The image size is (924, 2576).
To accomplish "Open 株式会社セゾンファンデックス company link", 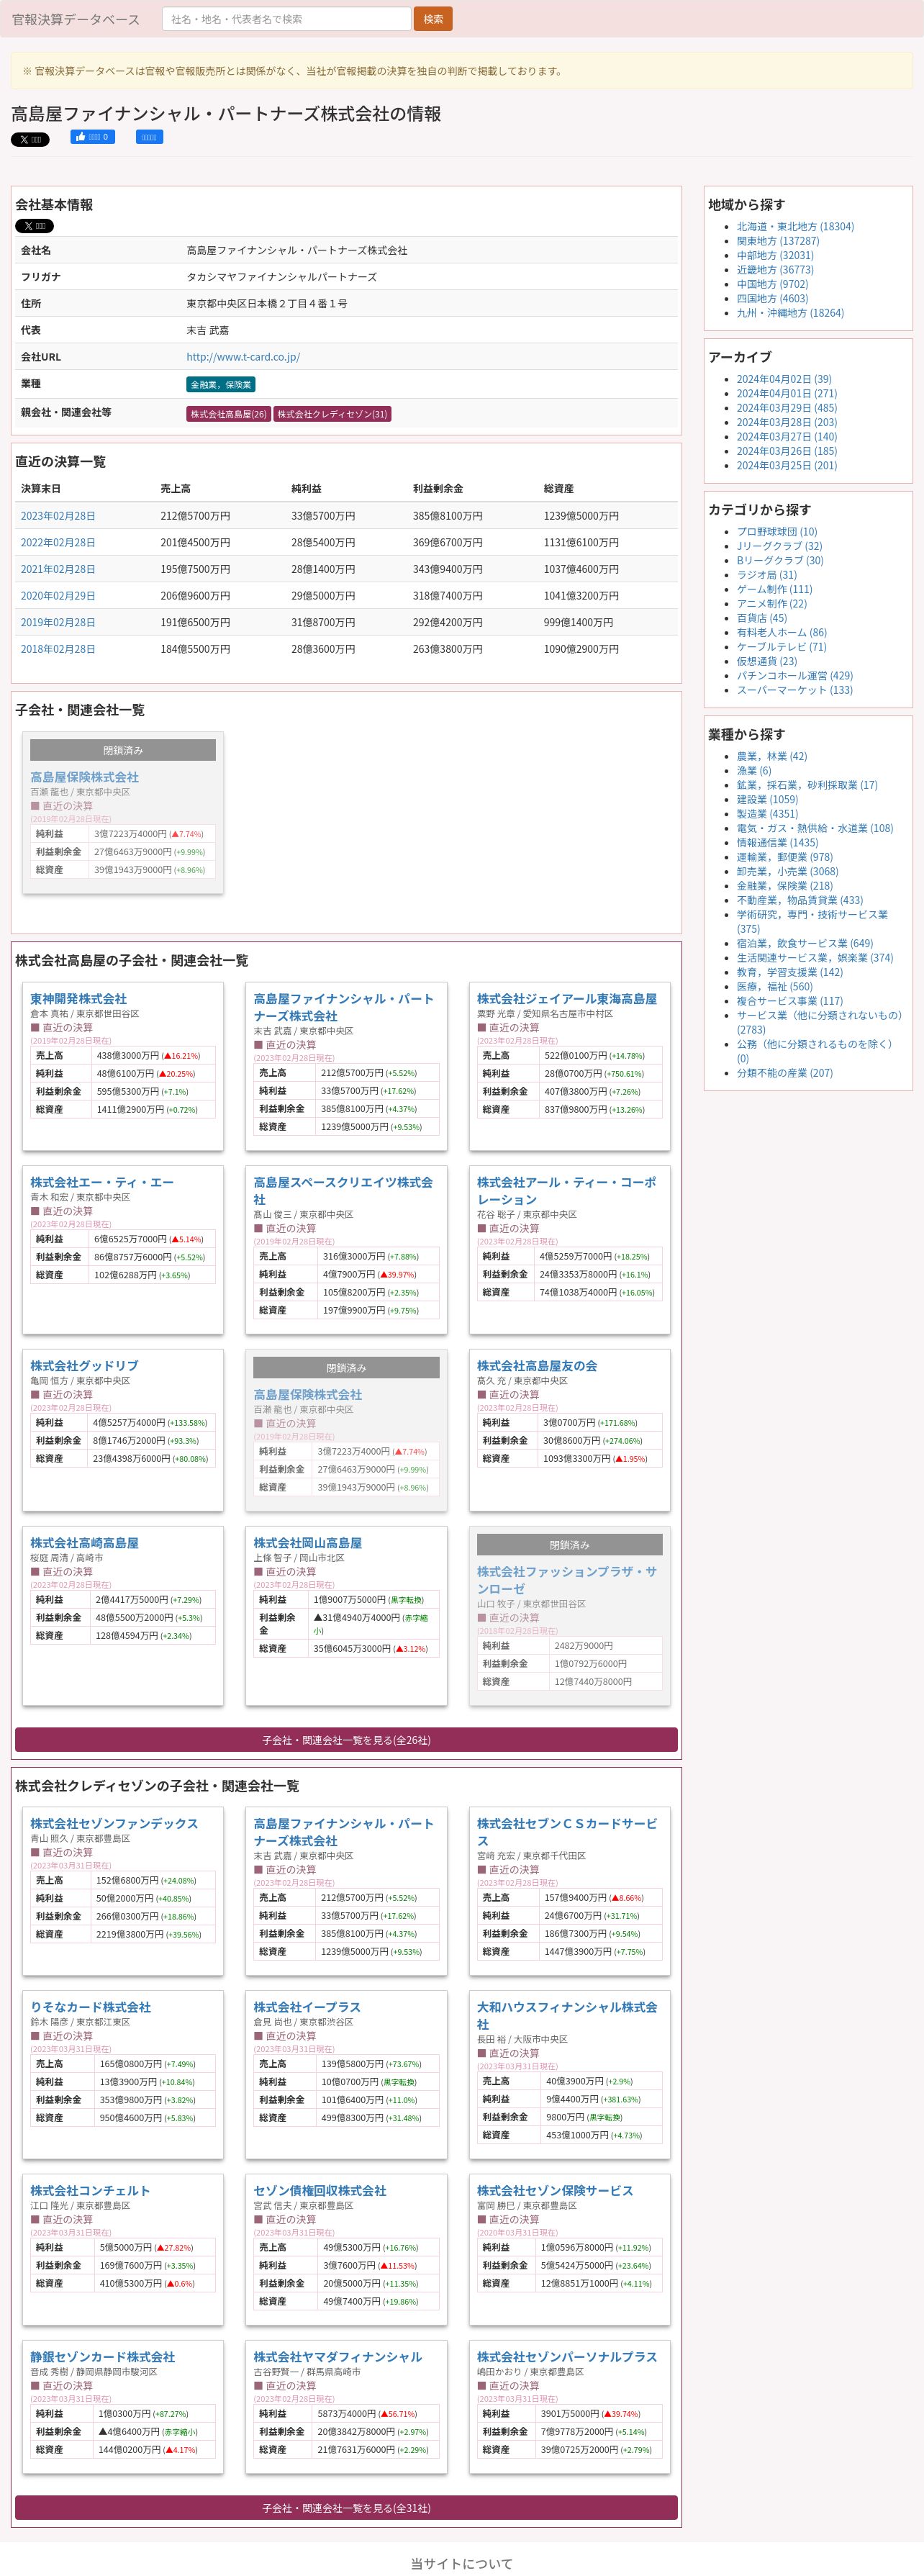I will [x=114, y=1824].
